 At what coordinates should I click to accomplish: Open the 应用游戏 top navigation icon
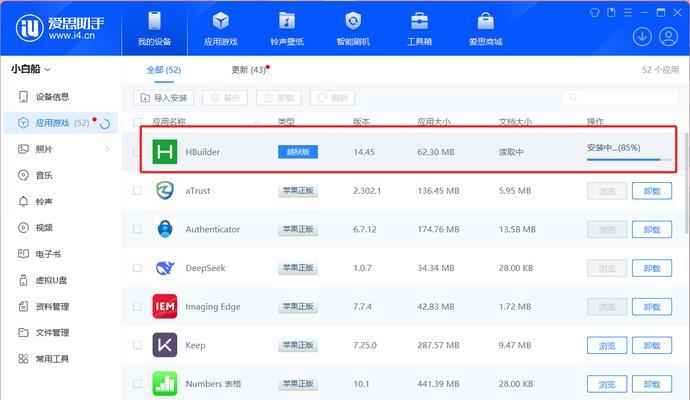(220, 21)
